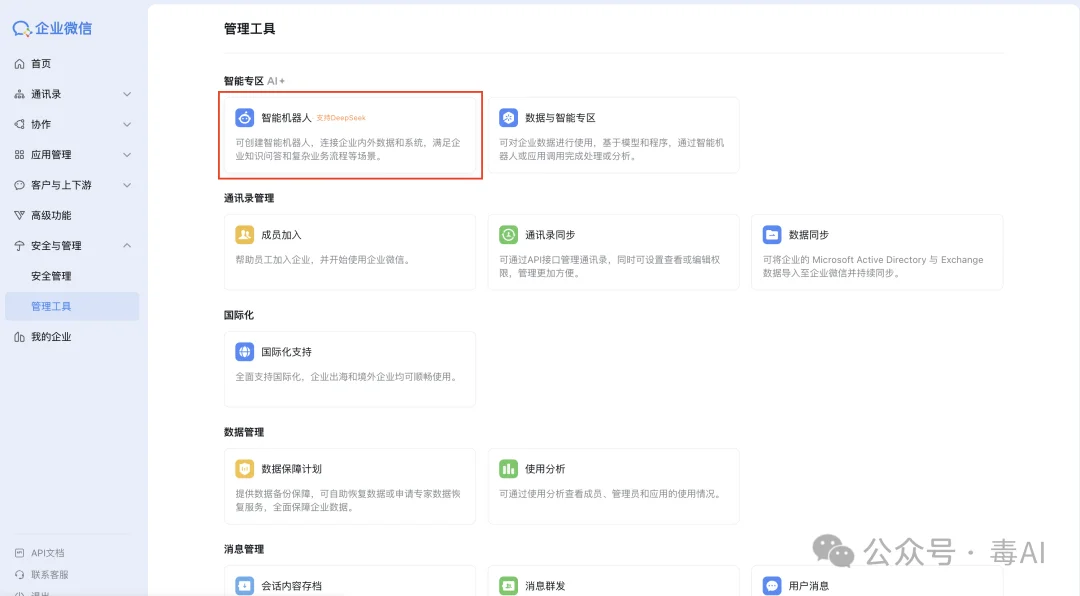This screenshot has width=1080, height=596.
Task: Click the 成员加入 people icon
Action: 245,234
